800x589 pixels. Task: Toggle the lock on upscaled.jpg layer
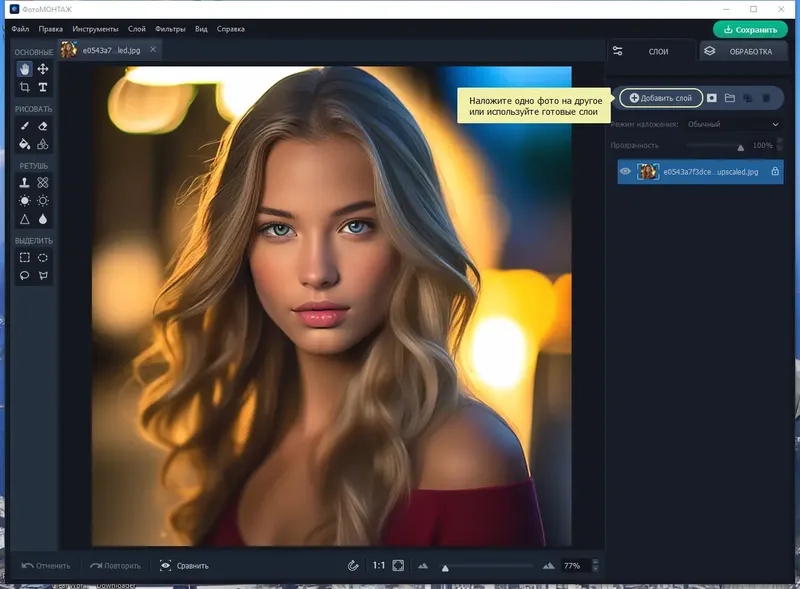[775, 172]
